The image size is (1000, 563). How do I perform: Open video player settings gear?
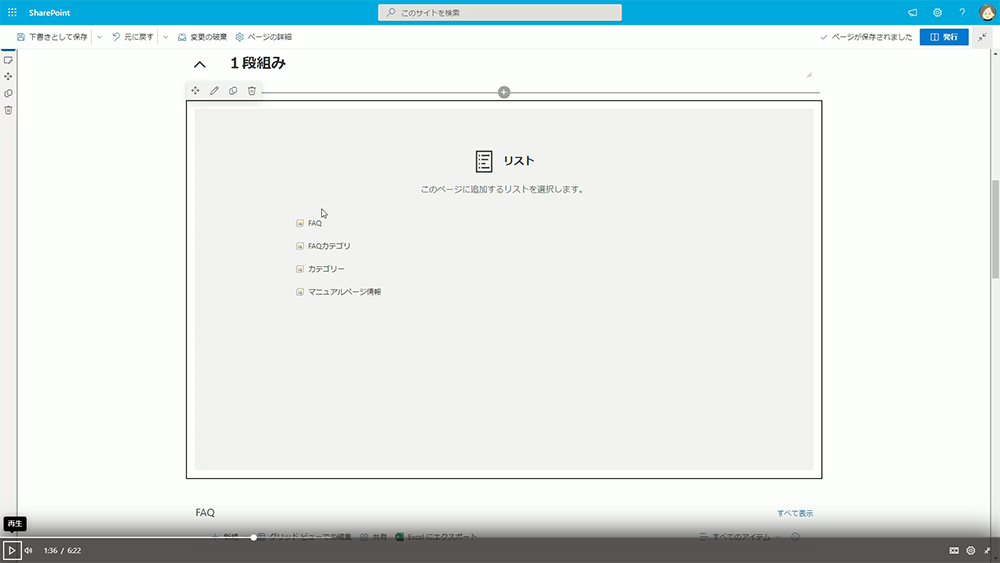[x=971, y=550]
